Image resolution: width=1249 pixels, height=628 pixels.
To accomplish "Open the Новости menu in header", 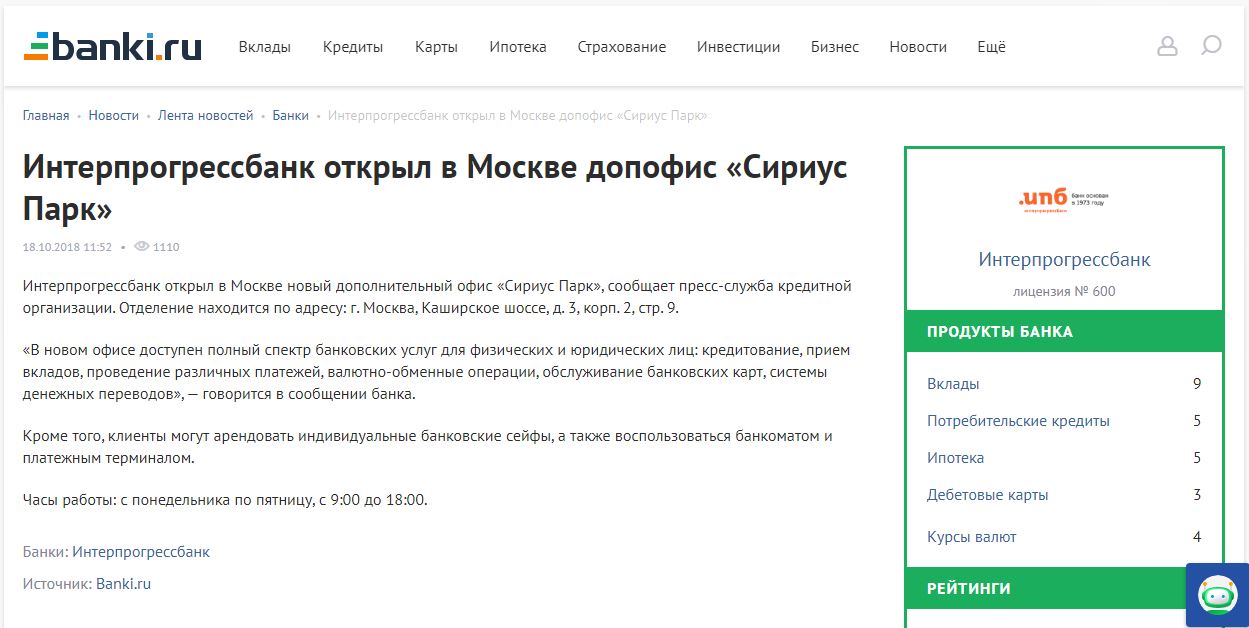I will click(918, 47).
